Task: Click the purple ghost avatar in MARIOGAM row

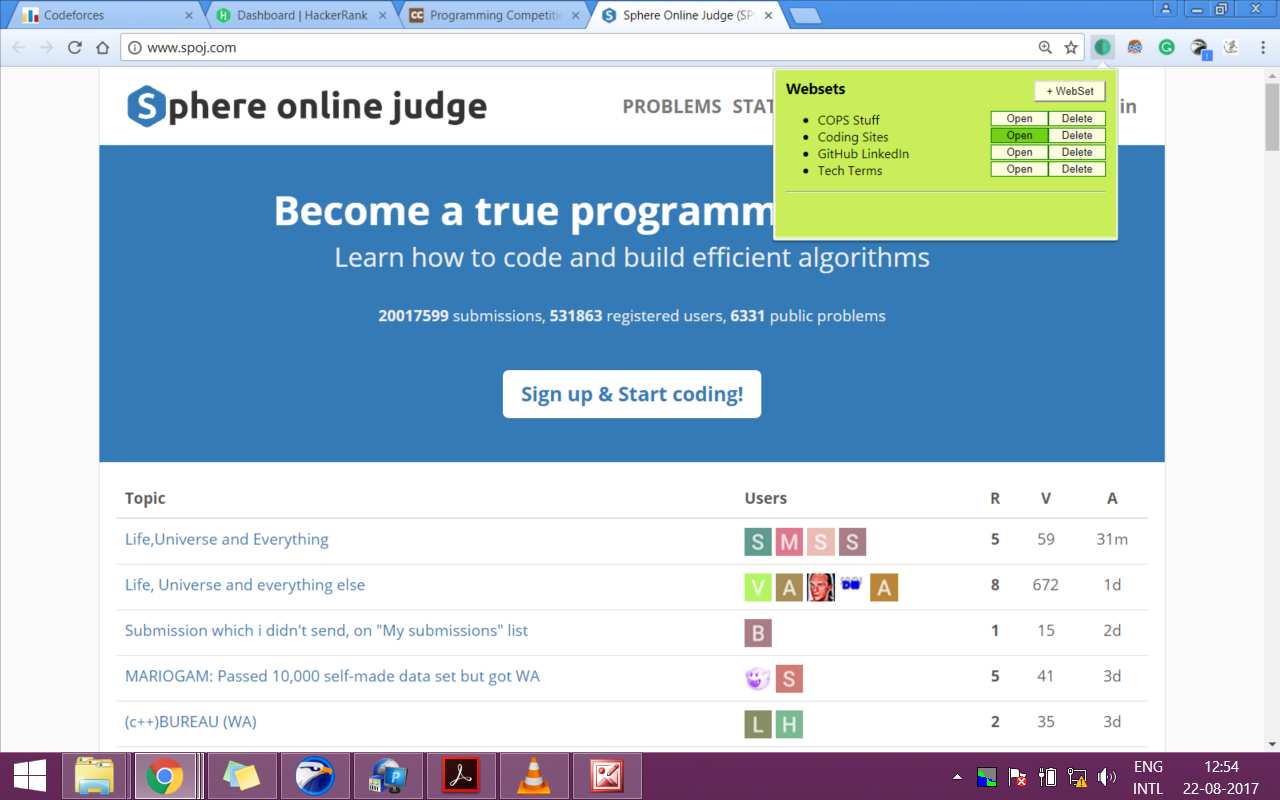Action: tap(758, 679)
